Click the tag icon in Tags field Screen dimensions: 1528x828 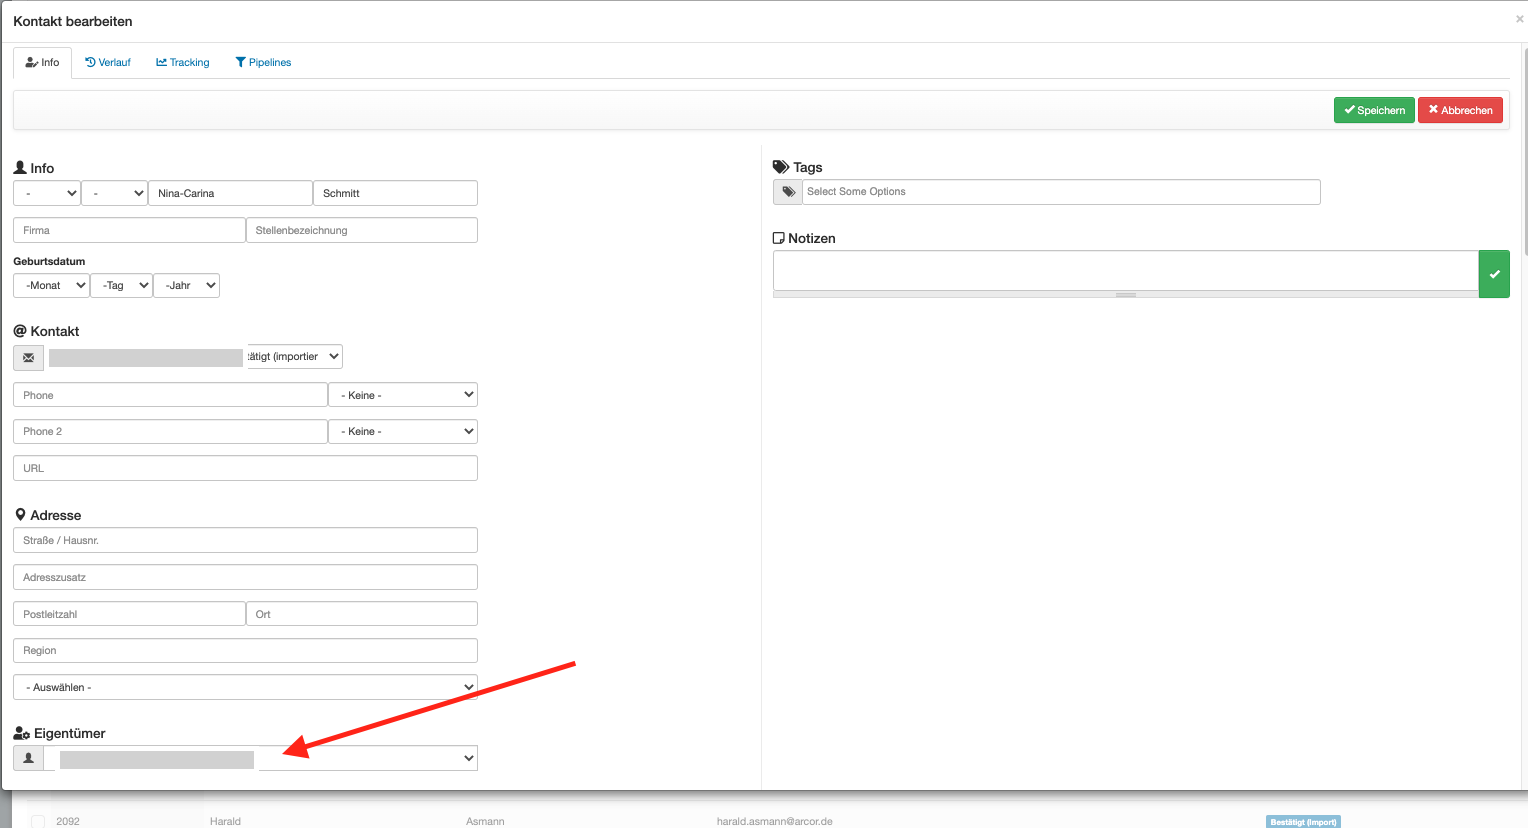pos(788,192)
